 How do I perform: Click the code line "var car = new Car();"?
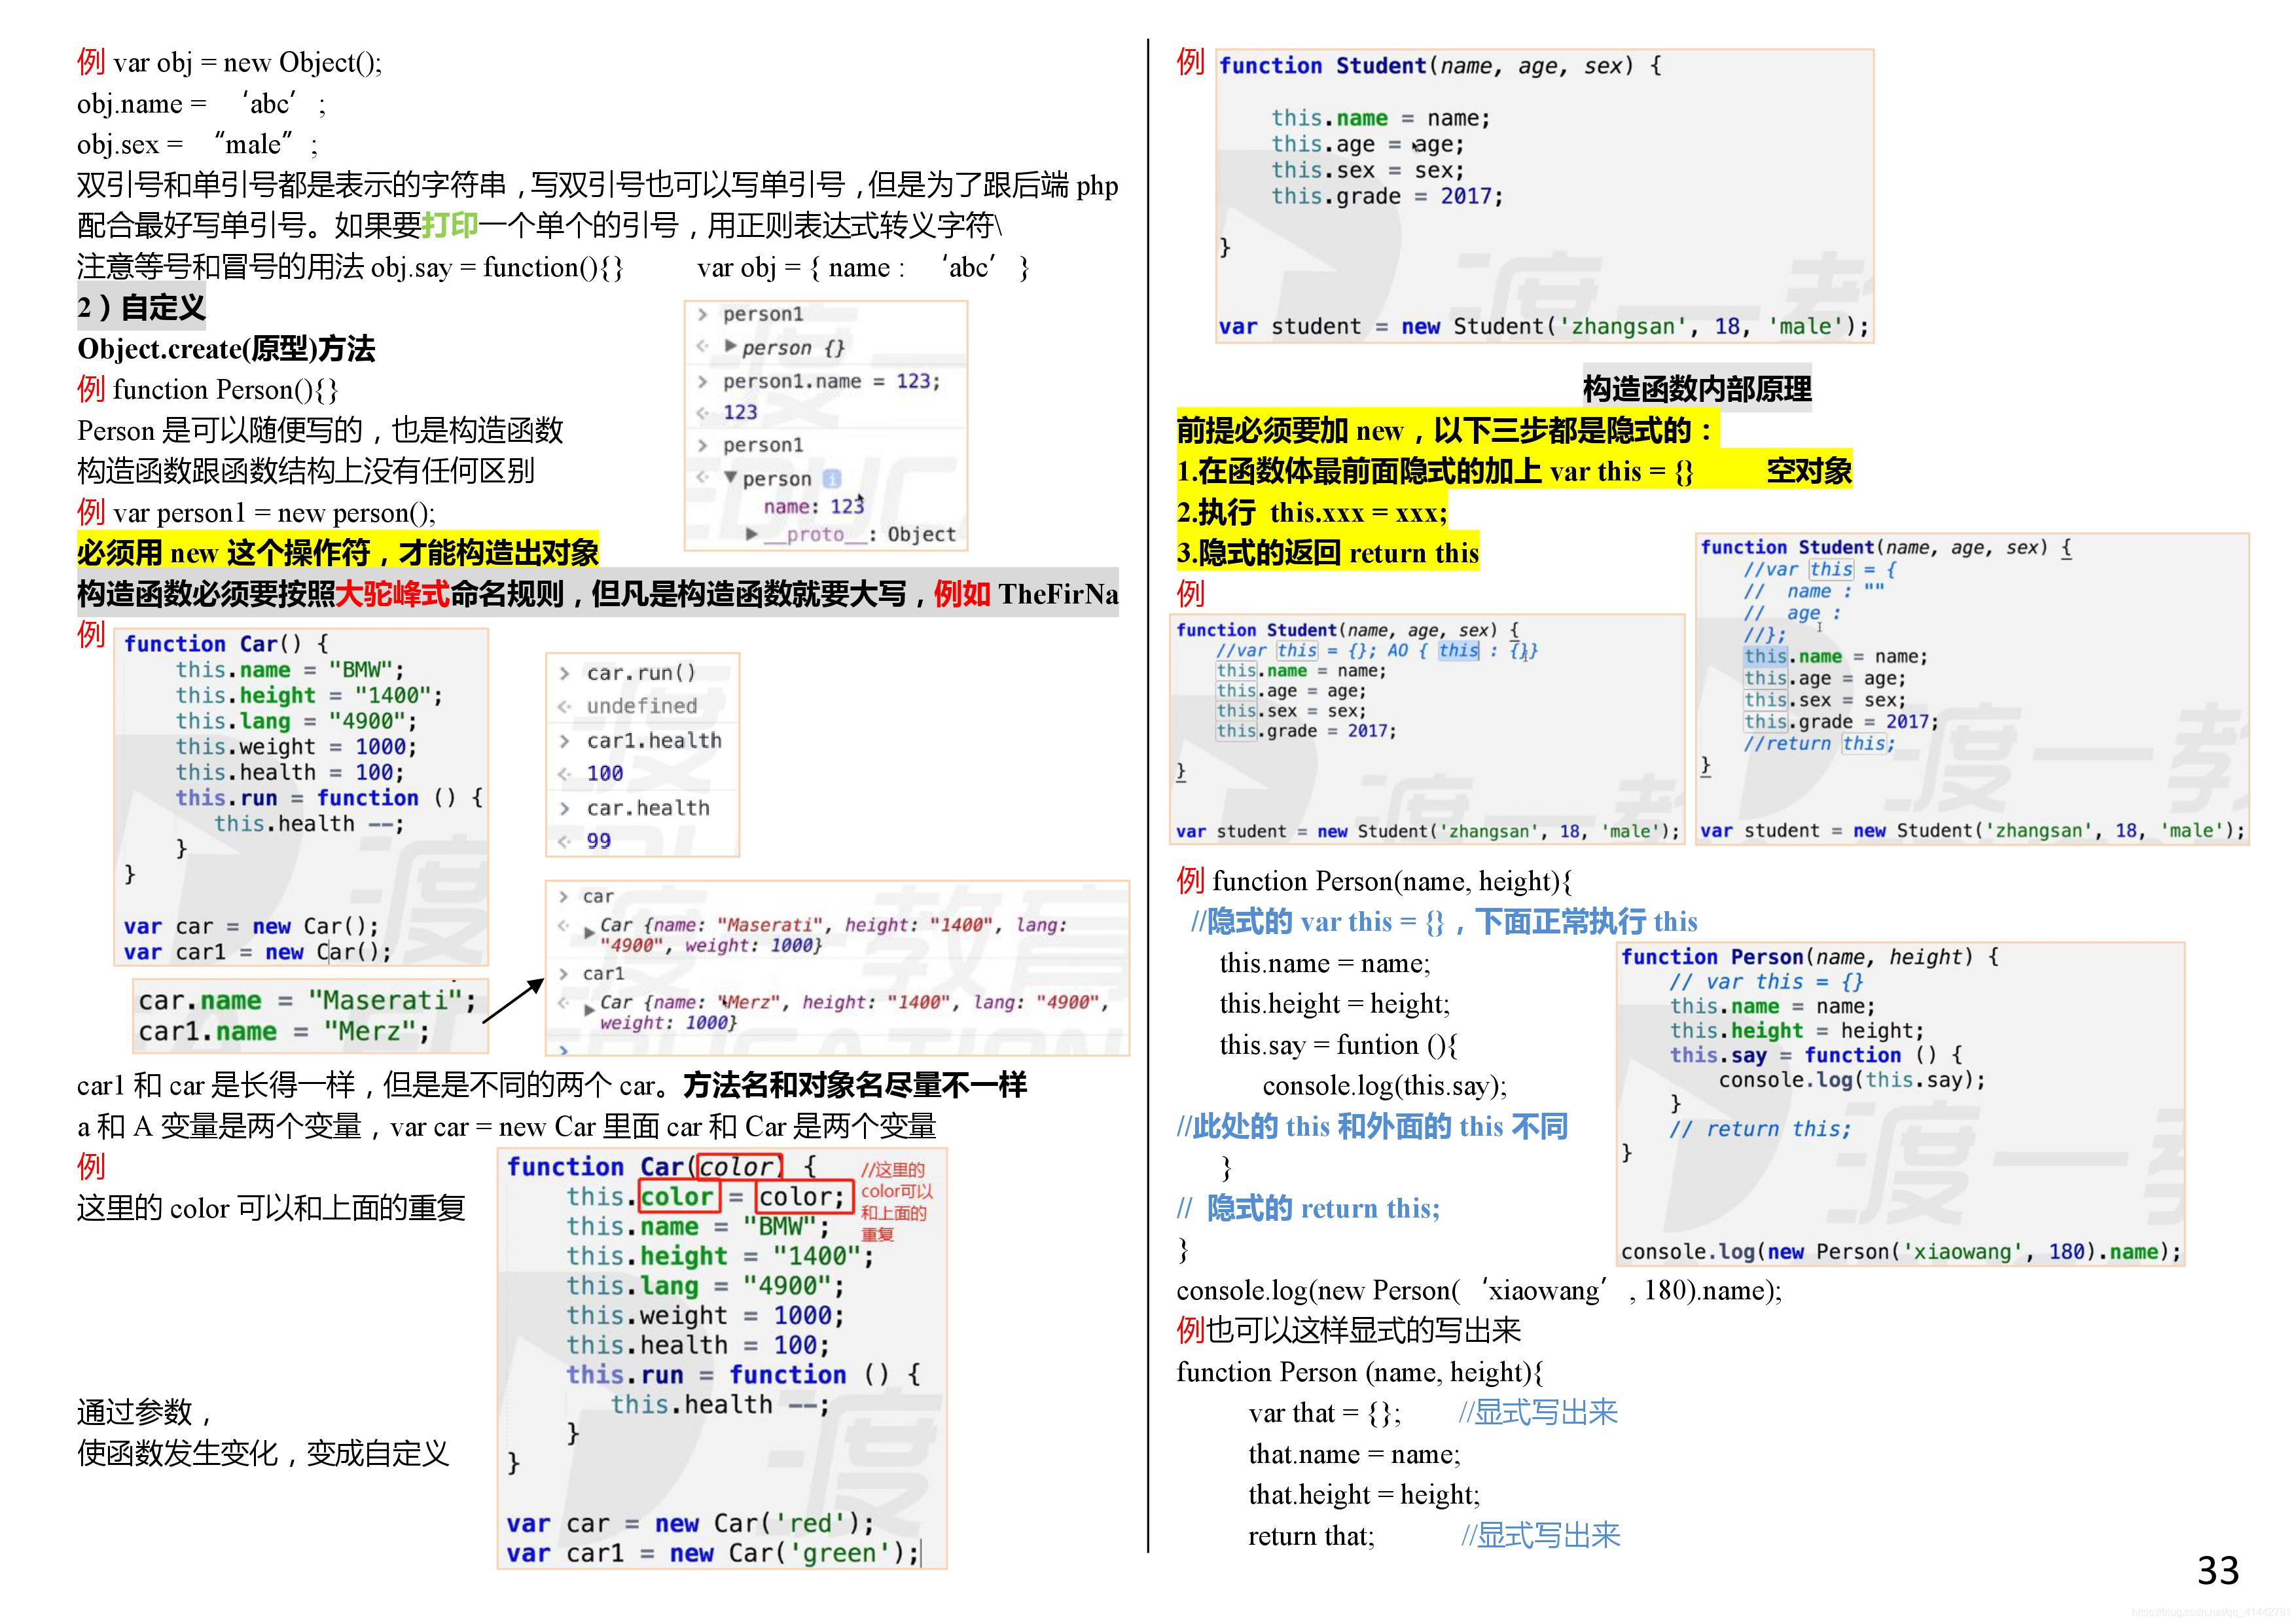[251, 926]
